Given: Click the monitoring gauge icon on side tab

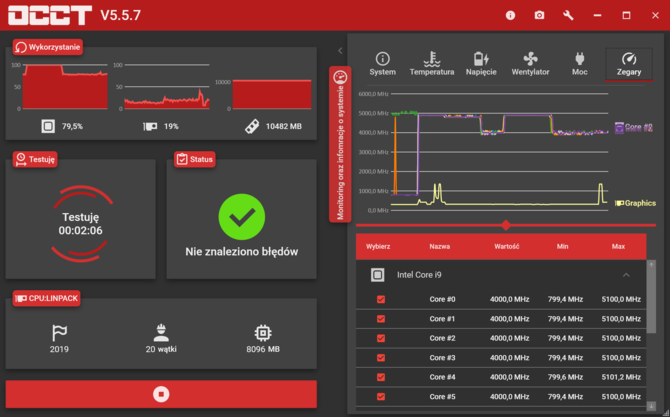Looking at the screenshot, I should [340, 77].
